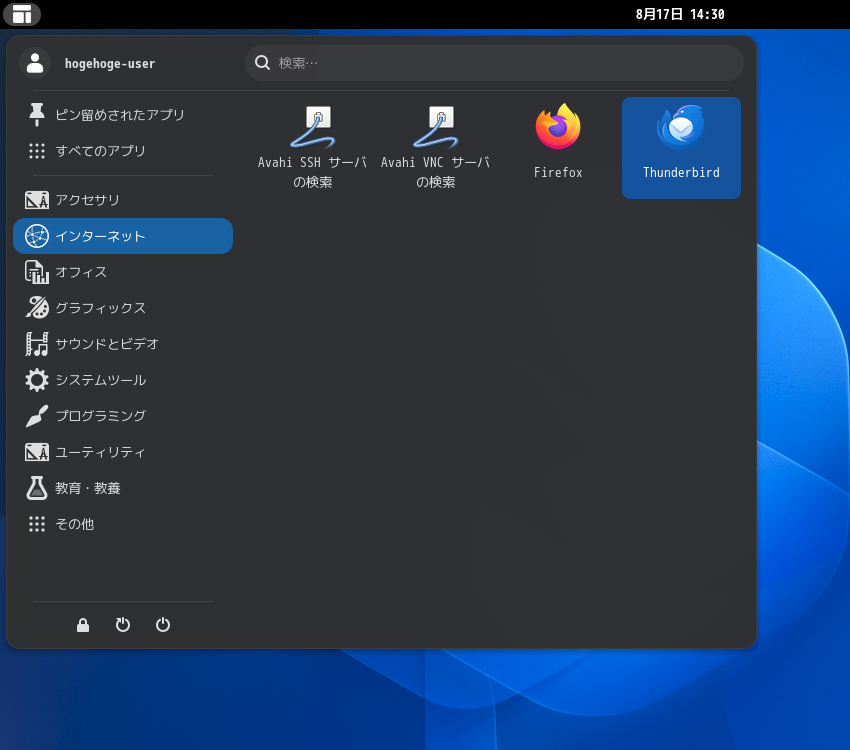The width and height of the screenshot is (850, 750).
Task: Open Firefox web browser
Action: pos(558,147)
